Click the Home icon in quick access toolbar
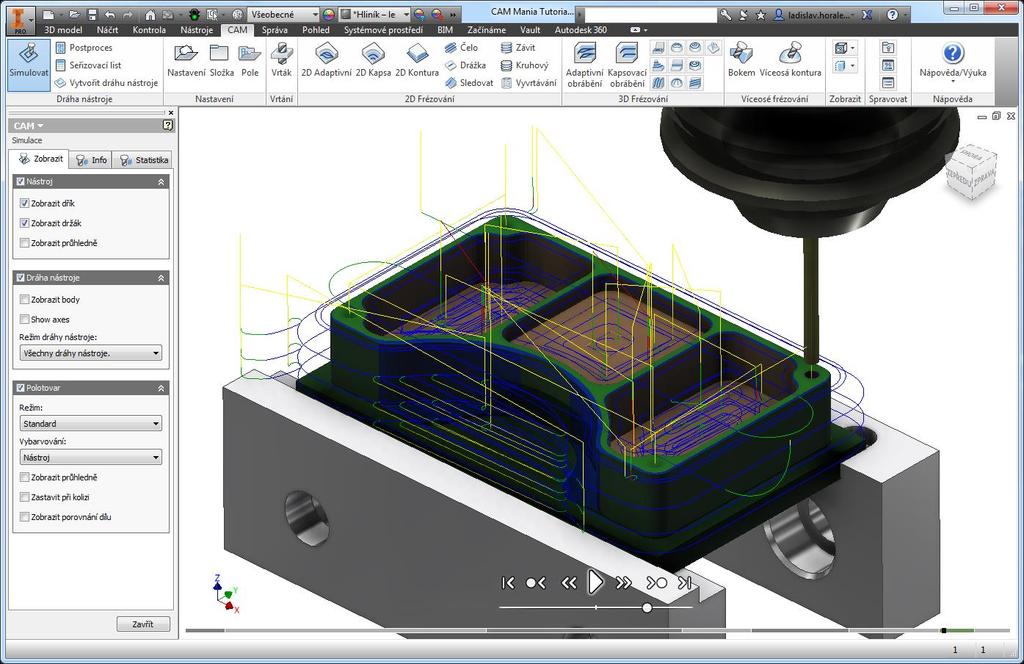 [x=150, y=14]
